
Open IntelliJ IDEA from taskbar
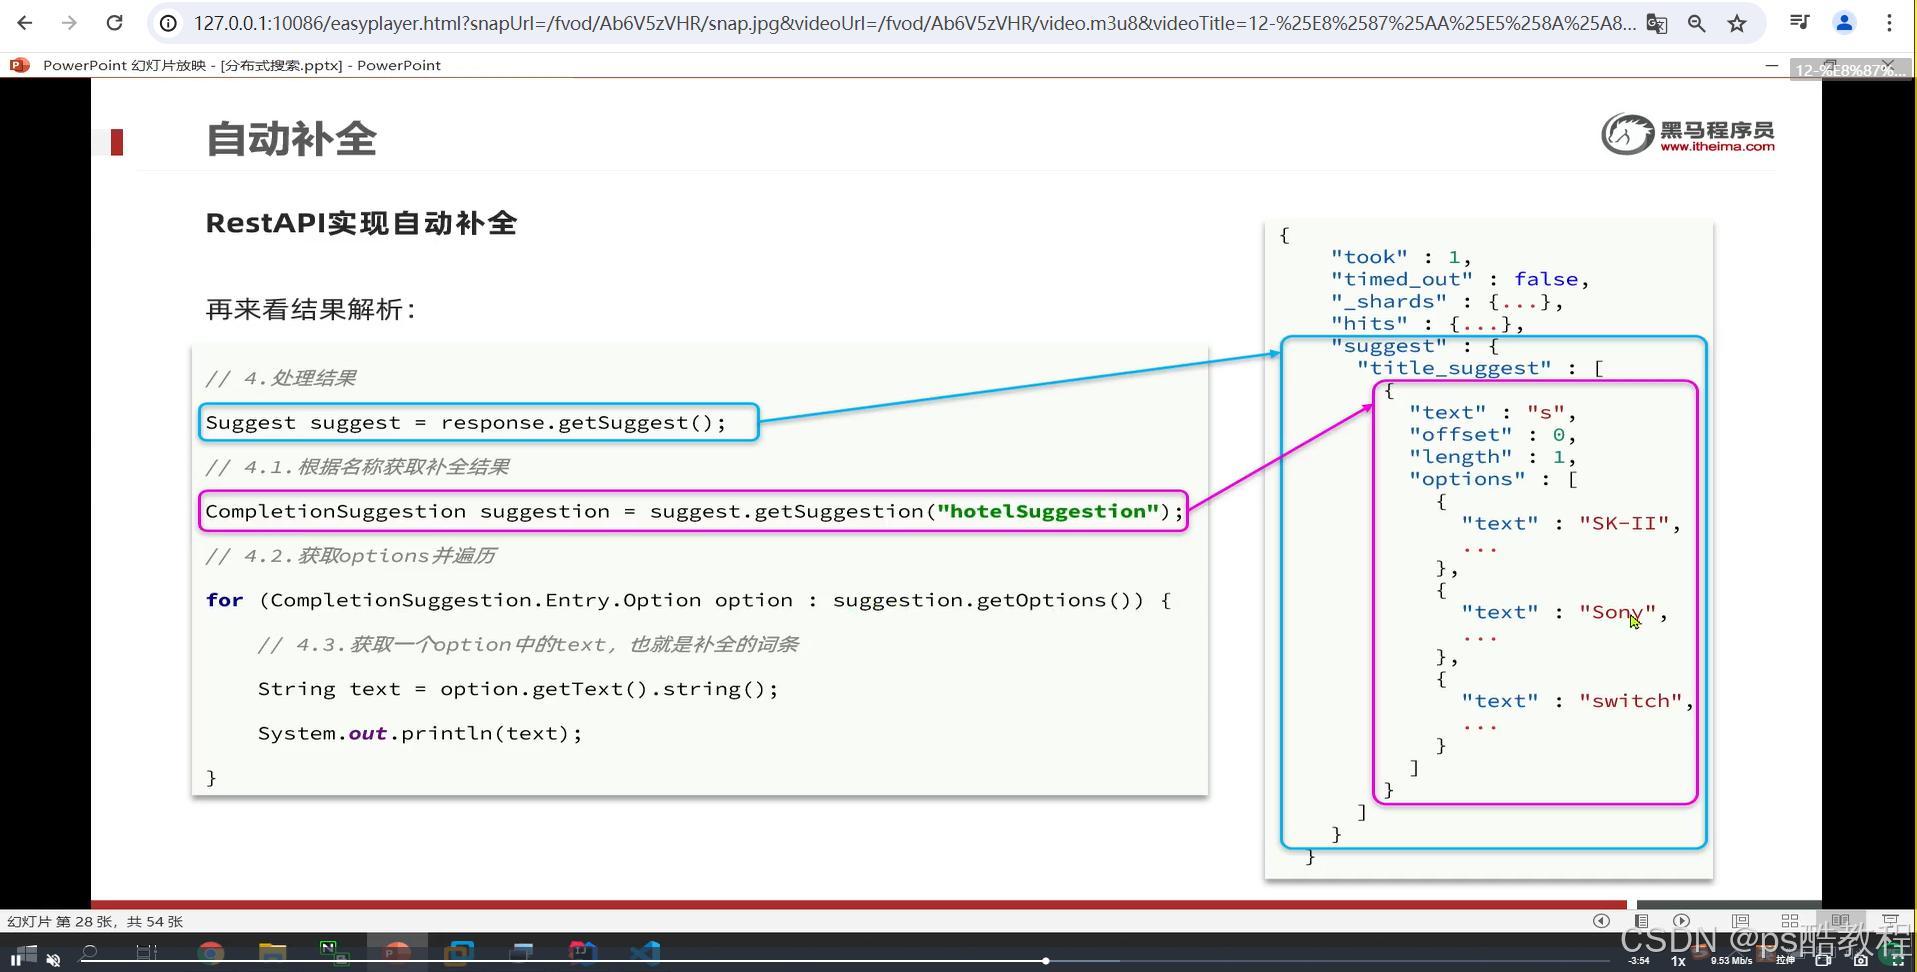click(x=583, y=952)
